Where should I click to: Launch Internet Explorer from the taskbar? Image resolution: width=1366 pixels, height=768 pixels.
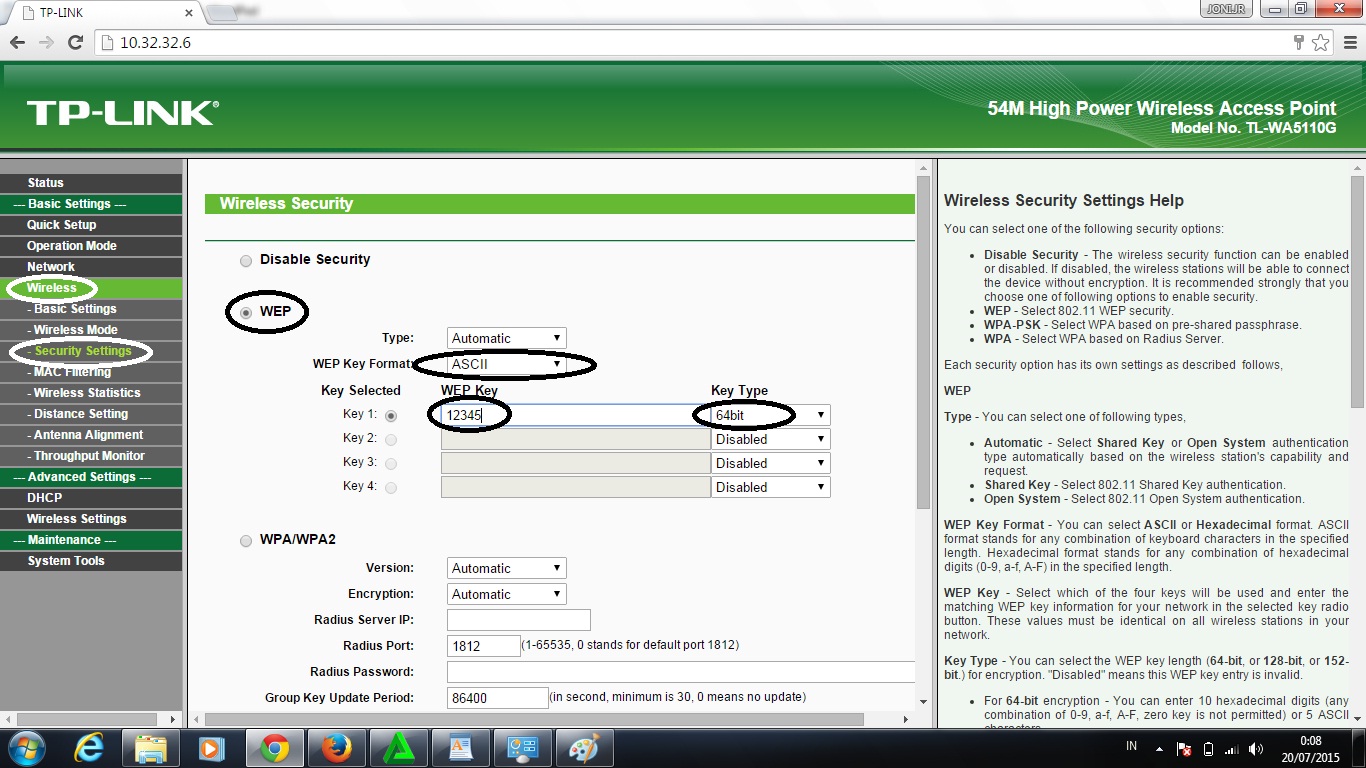pyautogui.click(x=91, y=748)
